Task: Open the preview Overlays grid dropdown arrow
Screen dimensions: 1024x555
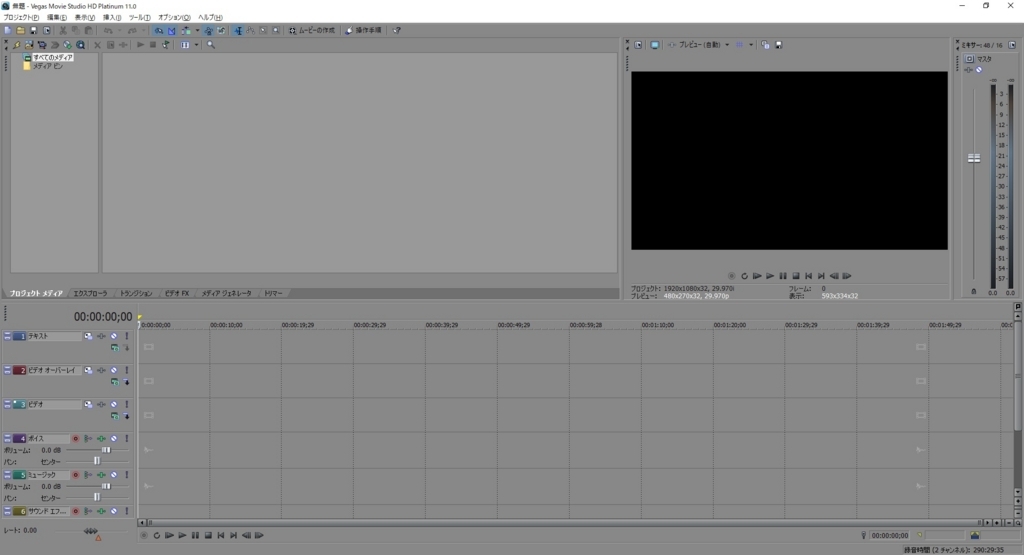Action: [x=750, y=45]
